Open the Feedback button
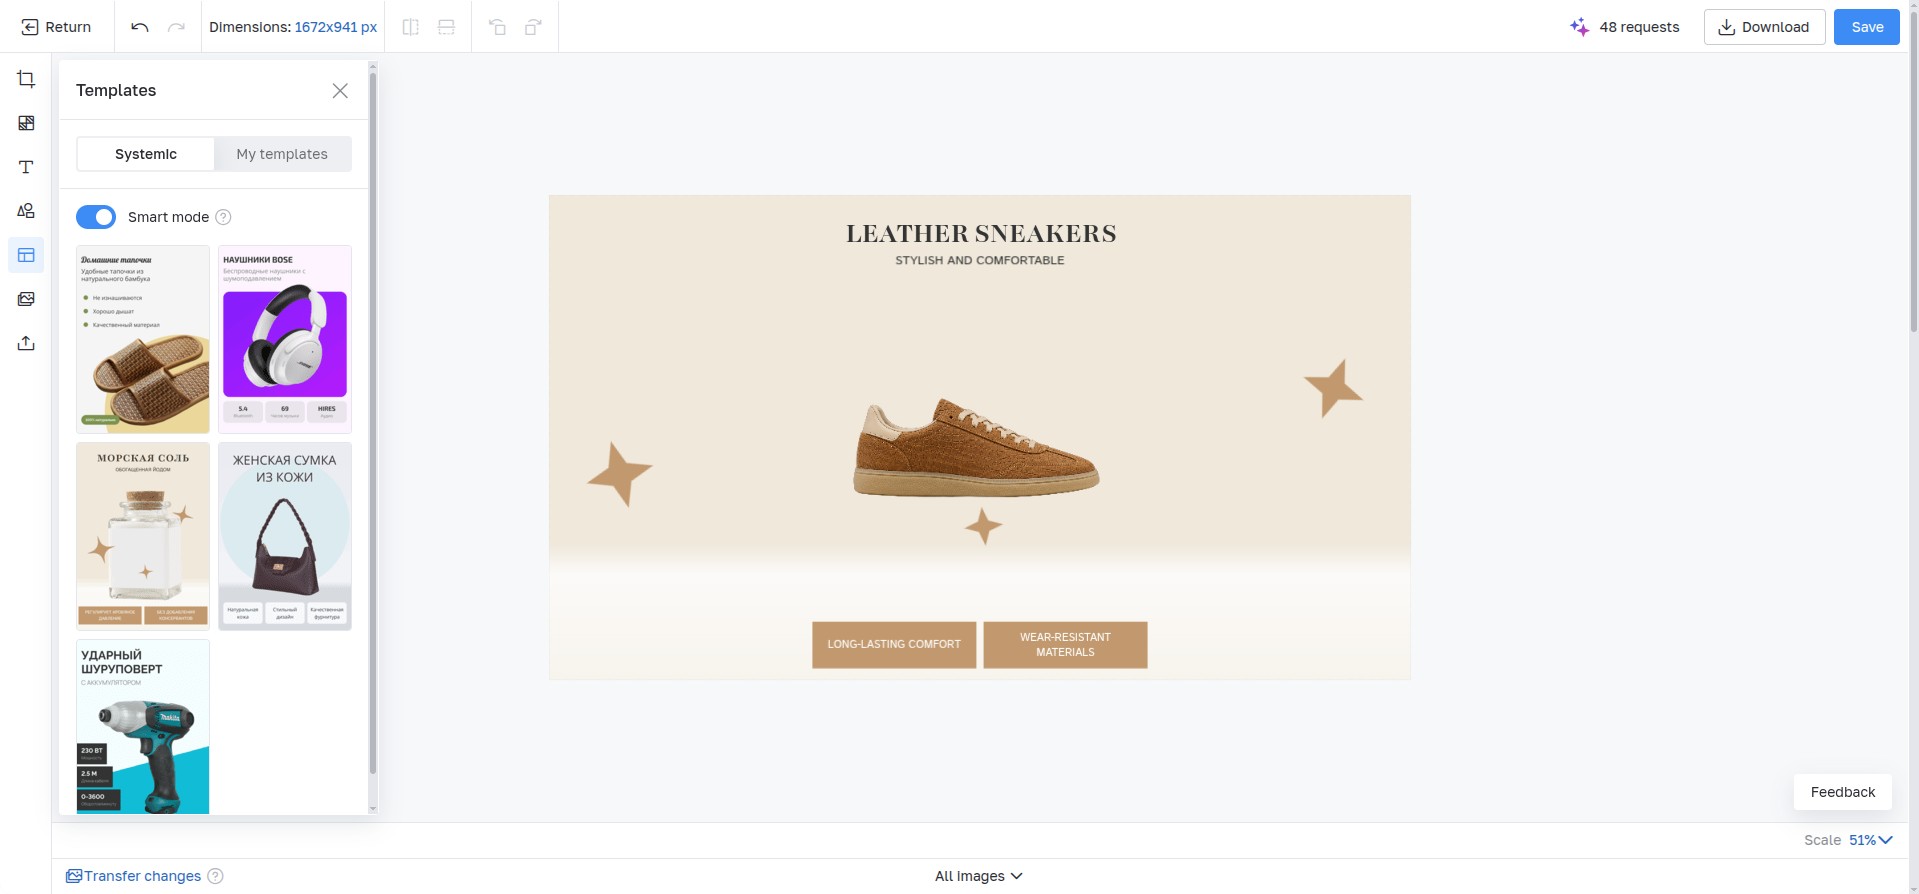Screen dimensions: 1919x894 1842,792
